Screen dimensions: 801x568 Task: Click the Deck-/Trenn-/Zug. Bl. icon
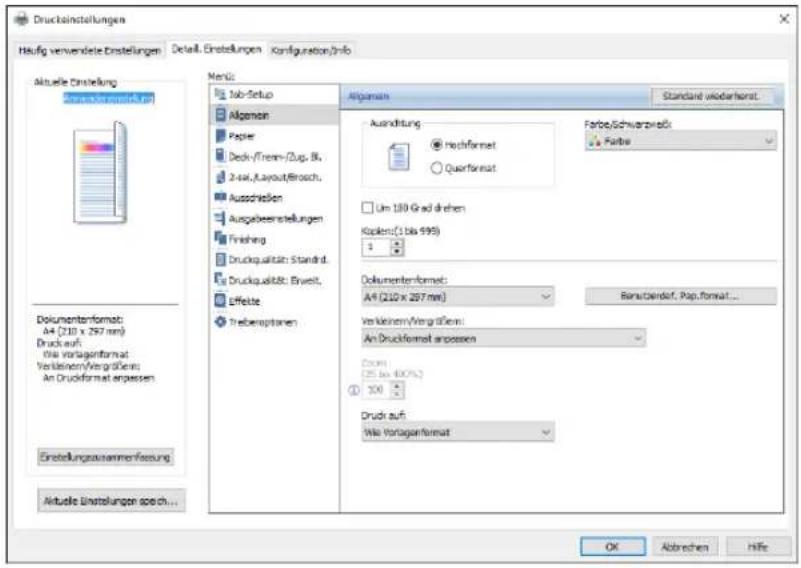coord(220,156)
